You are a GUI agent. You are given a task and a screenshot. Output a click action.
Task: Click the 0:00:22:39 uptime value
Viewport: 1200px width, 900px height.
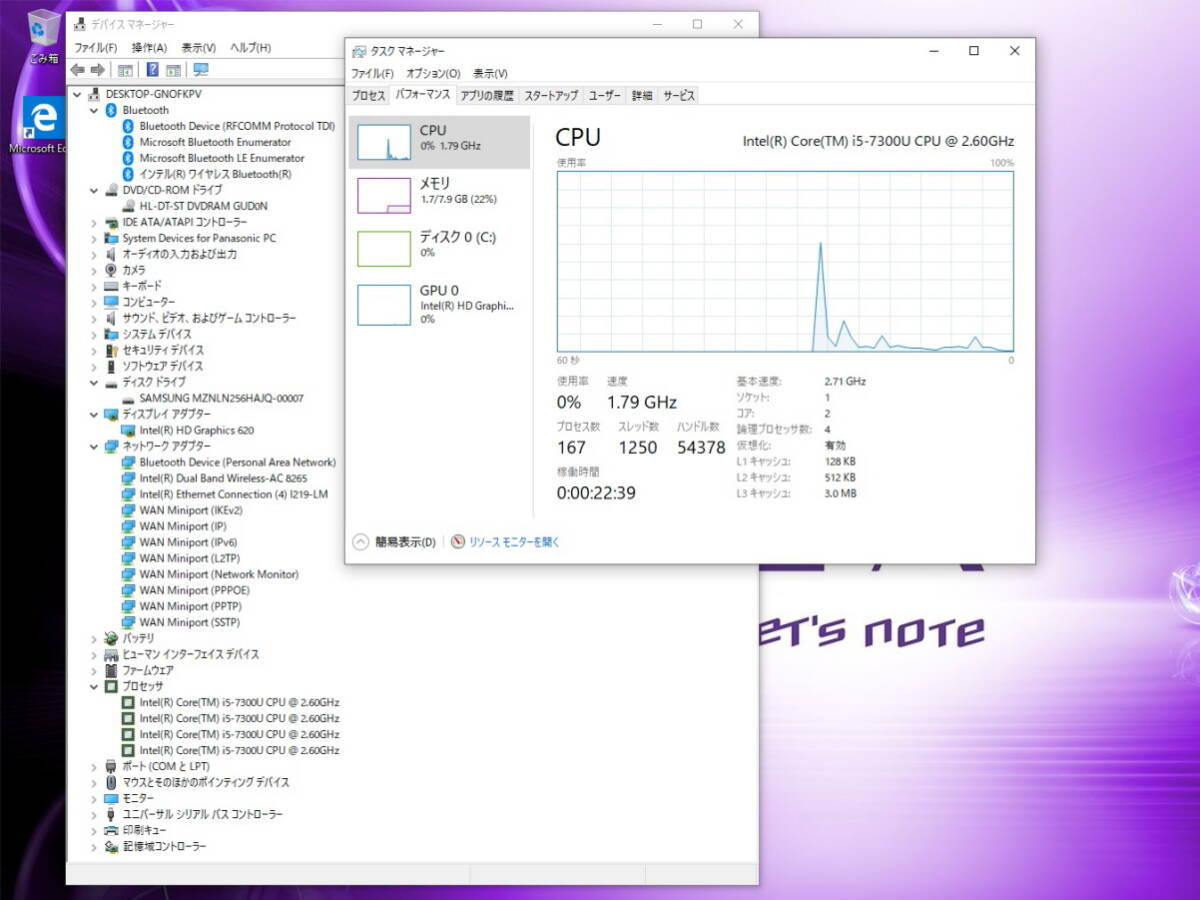596,493
